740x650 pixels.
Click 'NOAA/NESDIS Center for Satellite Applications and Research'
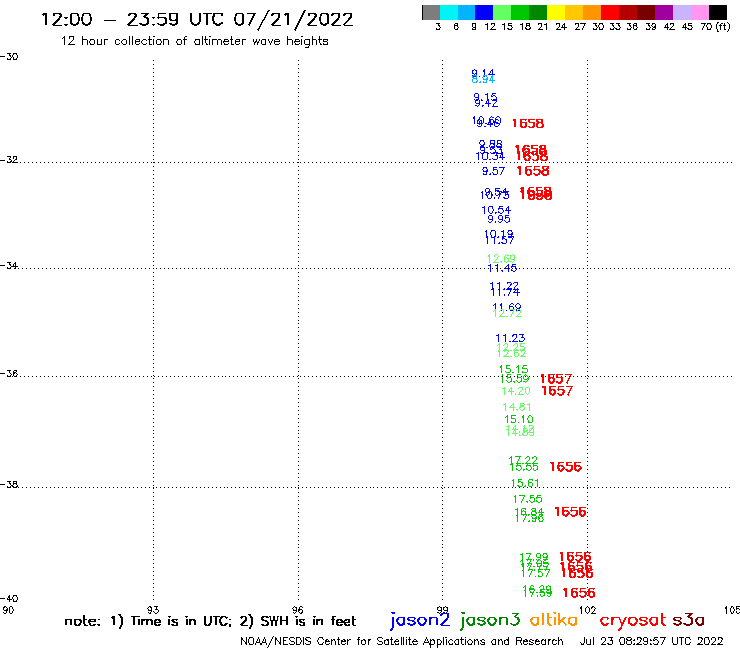pyautogui.click(x=402, y=642)
